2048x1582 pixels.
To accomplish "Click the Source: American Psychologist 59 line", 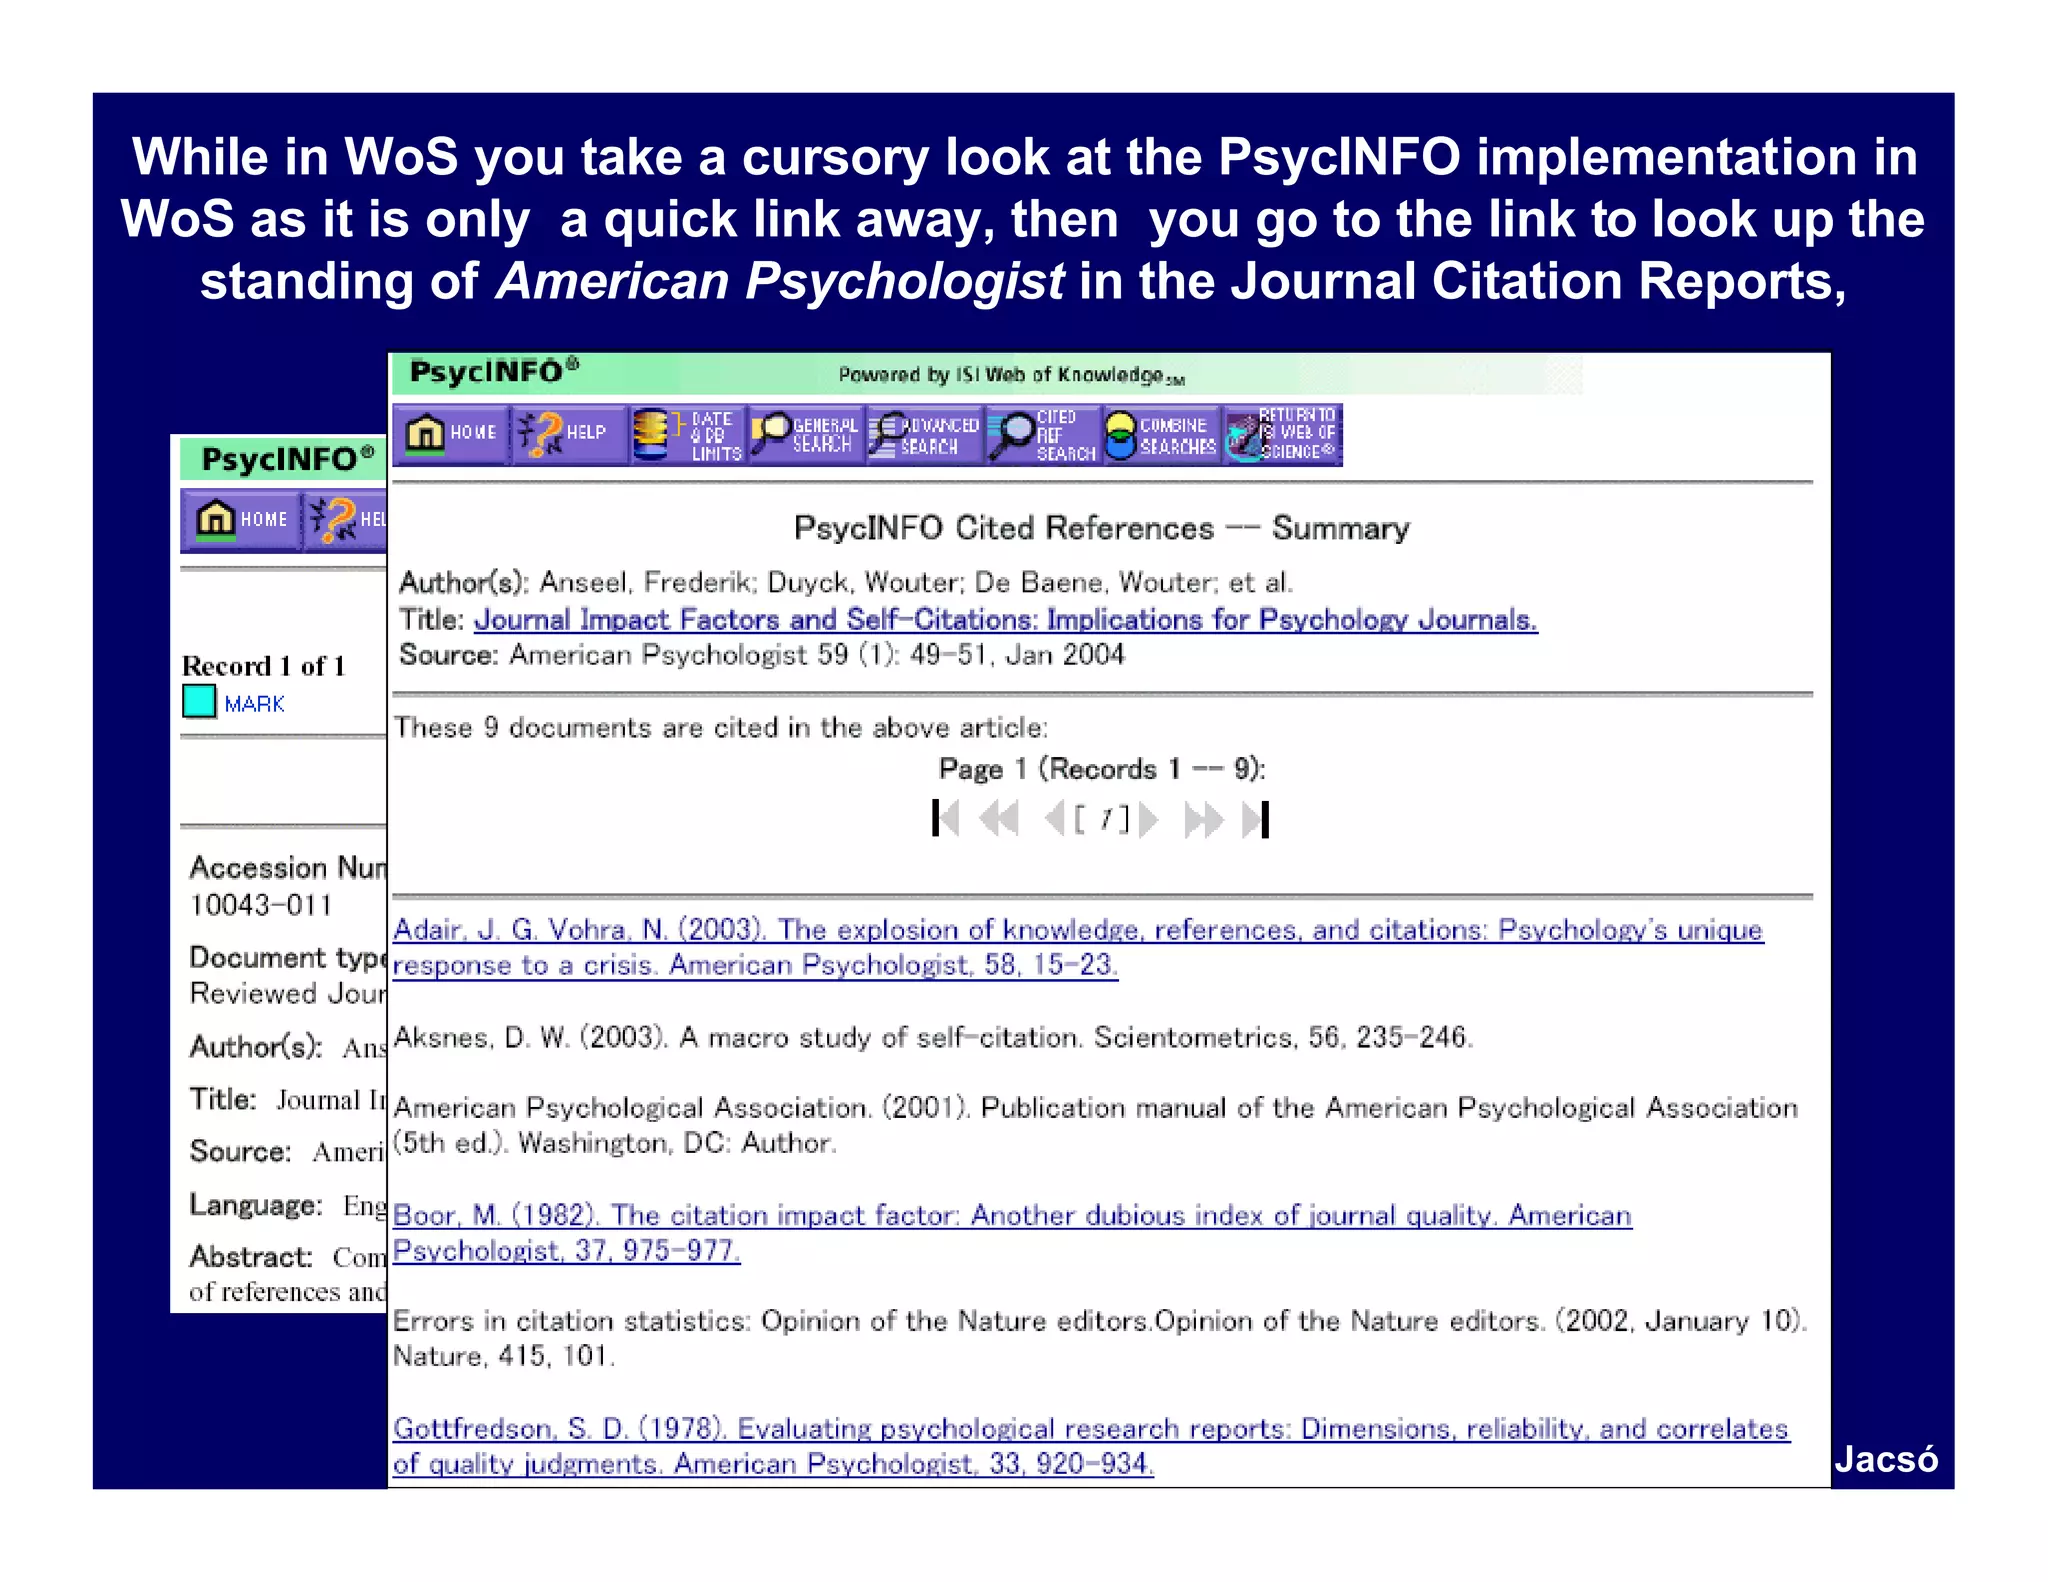I will pyautogui.click(x=762, y=655).
